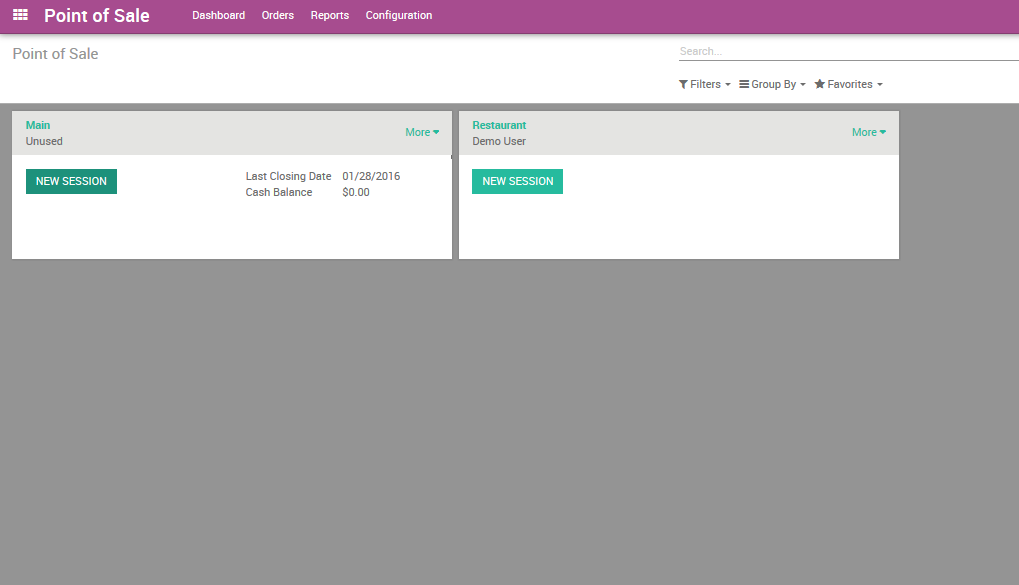The height and width of the screenshot is (585, 1019).
Task: Open the Main point of sale title
Action: [38, 125]
